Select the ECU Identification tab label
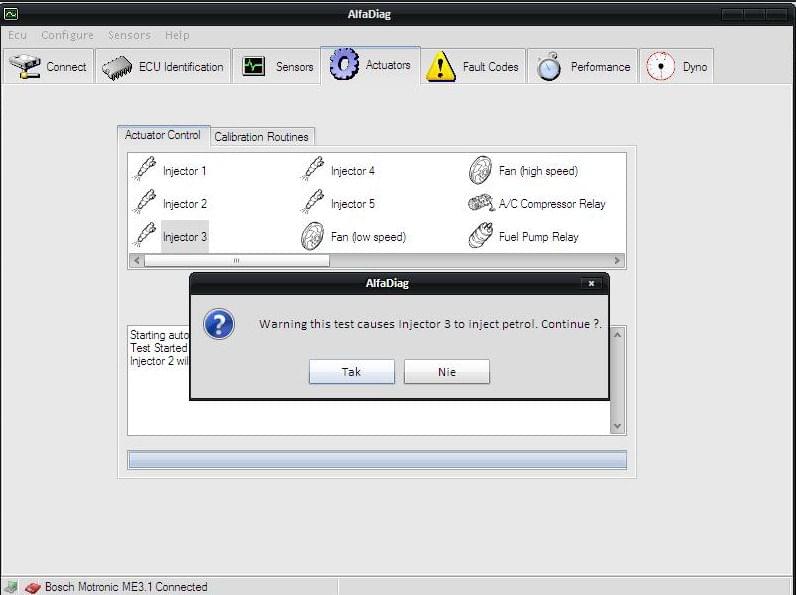Viewport: 796px width, 595px height. 181,67
